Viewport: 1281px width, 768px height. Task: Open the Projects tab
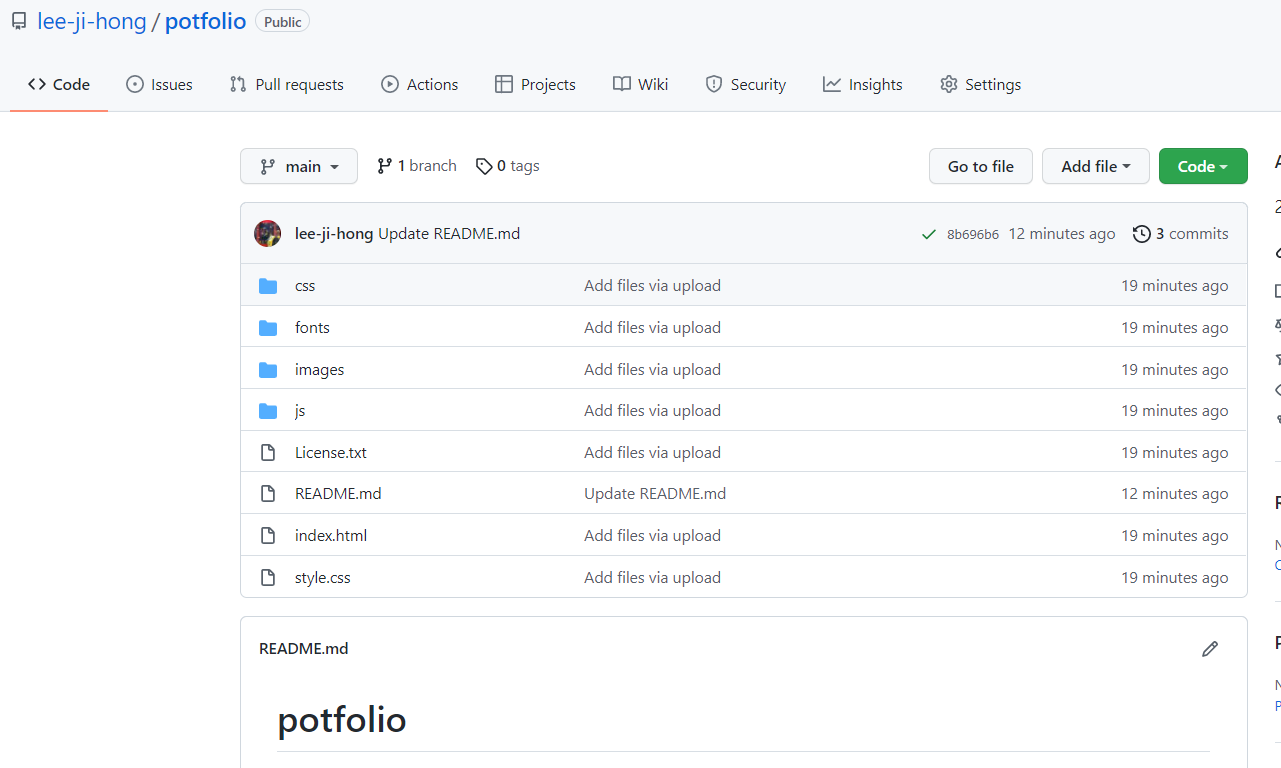pos(535,85)
